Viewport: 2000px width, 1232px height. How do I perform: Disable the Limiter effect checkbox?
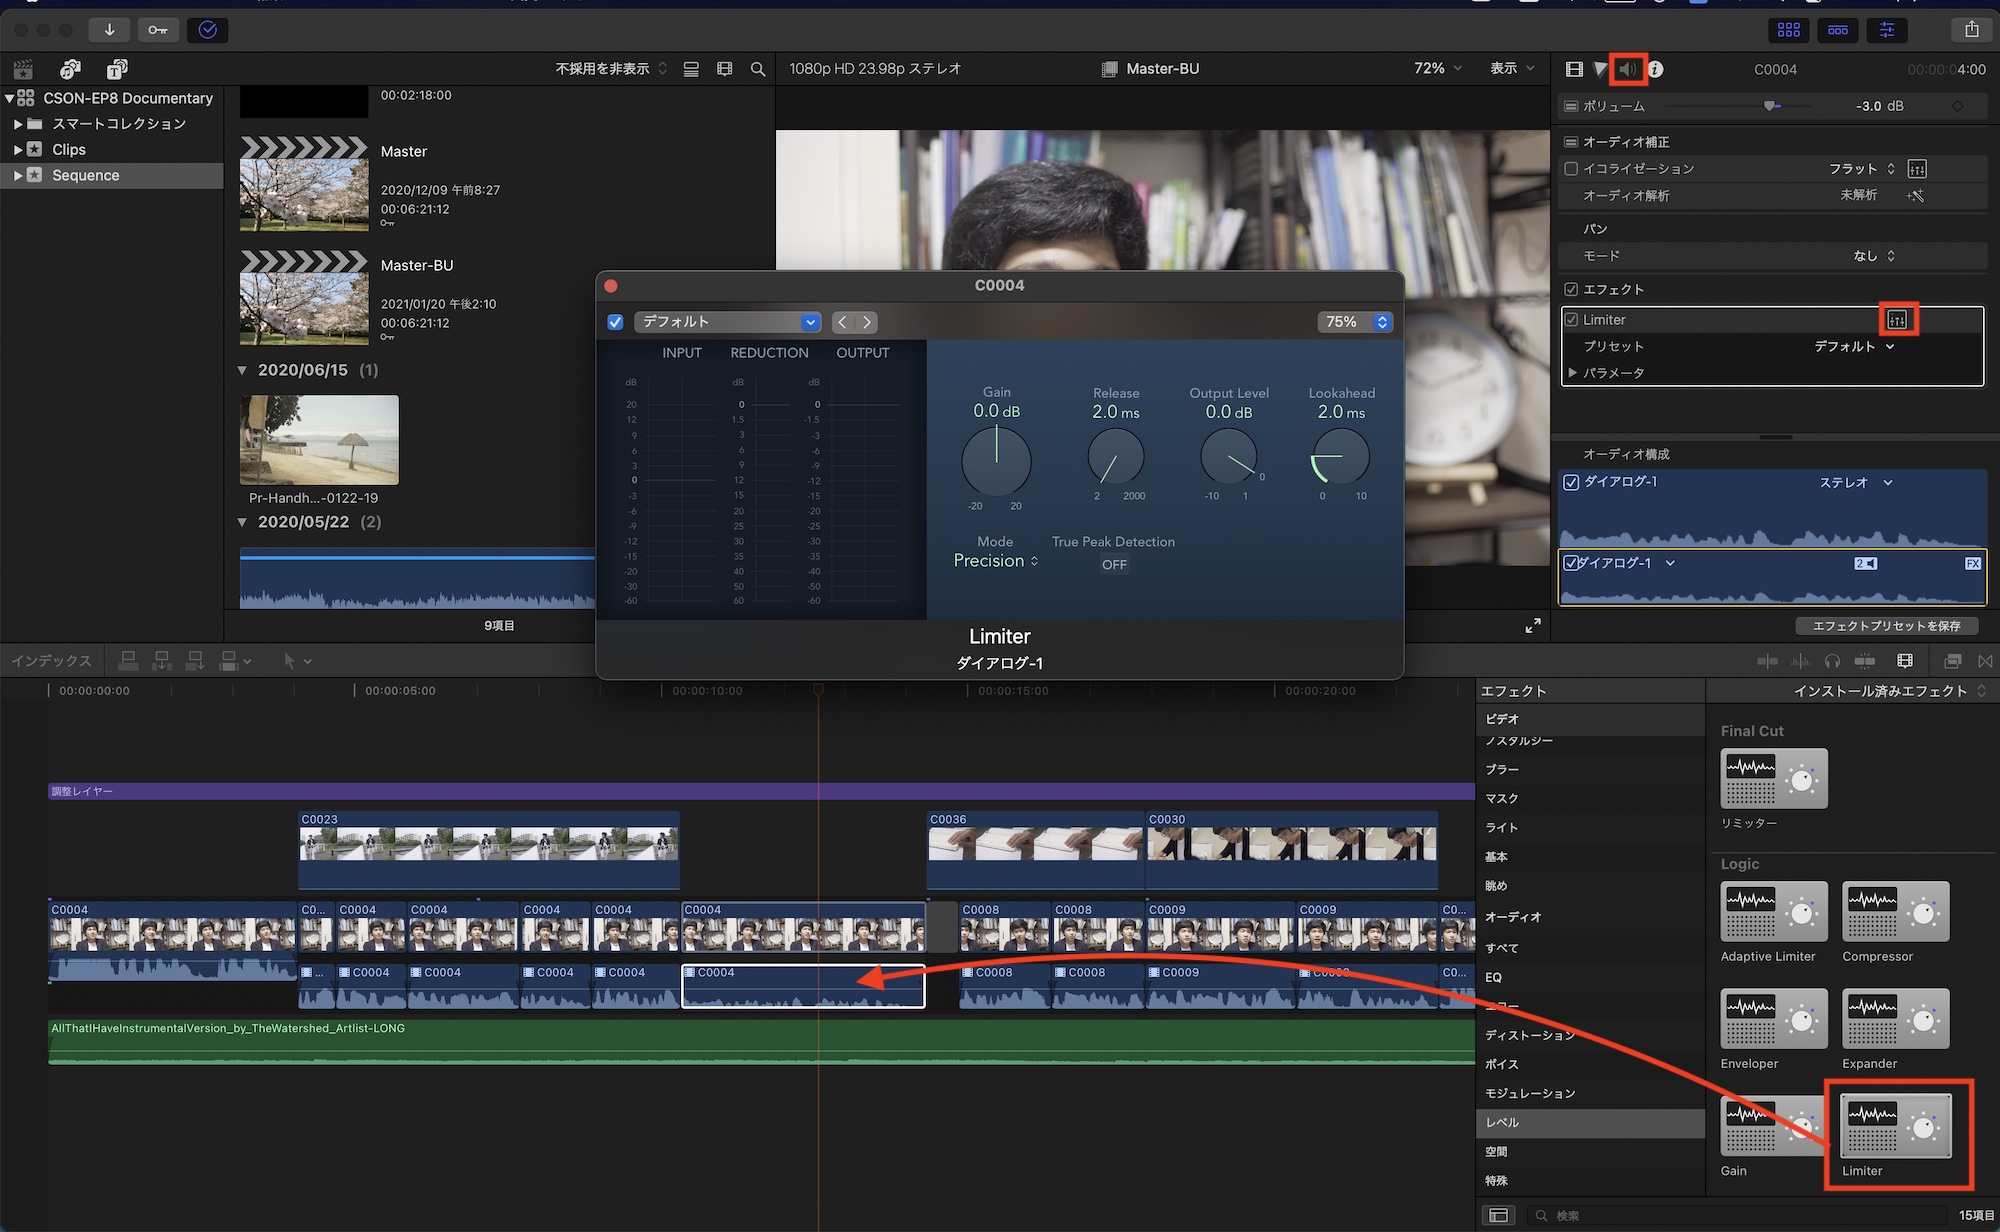click(x=1572, y=320)
